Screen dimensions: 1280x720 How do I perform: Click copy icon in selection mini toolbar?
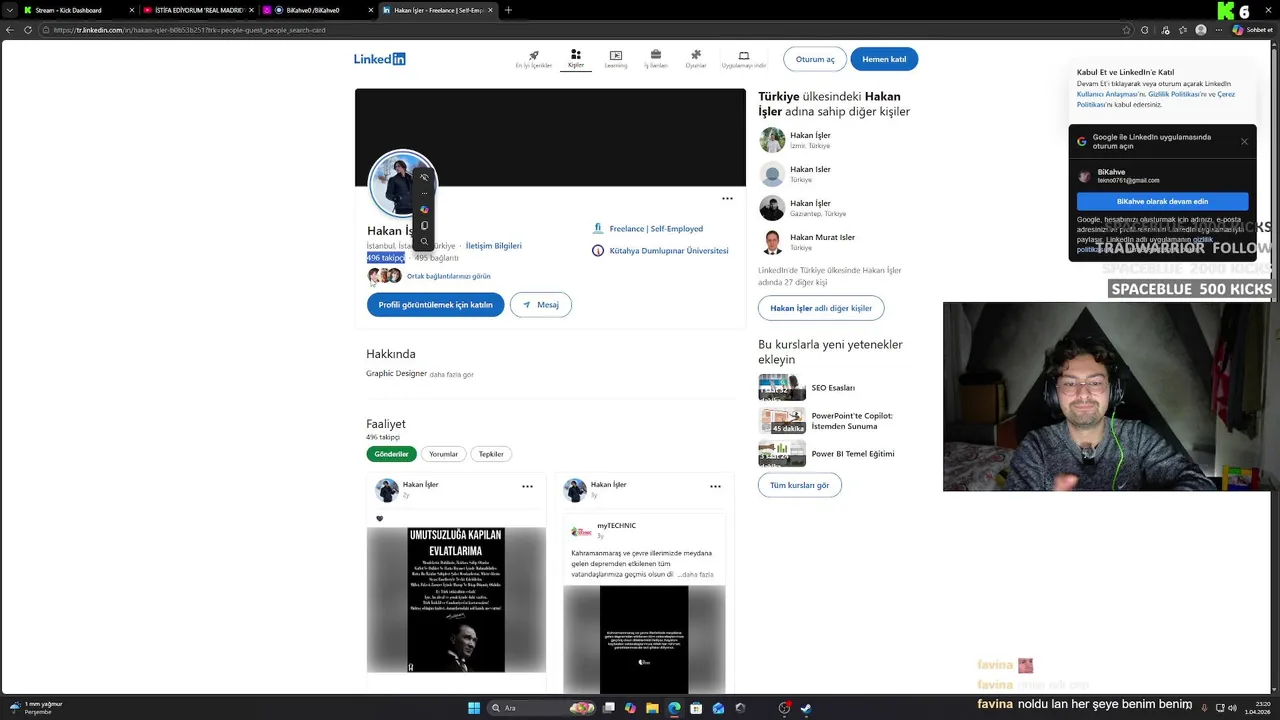[x=424, y=225]
